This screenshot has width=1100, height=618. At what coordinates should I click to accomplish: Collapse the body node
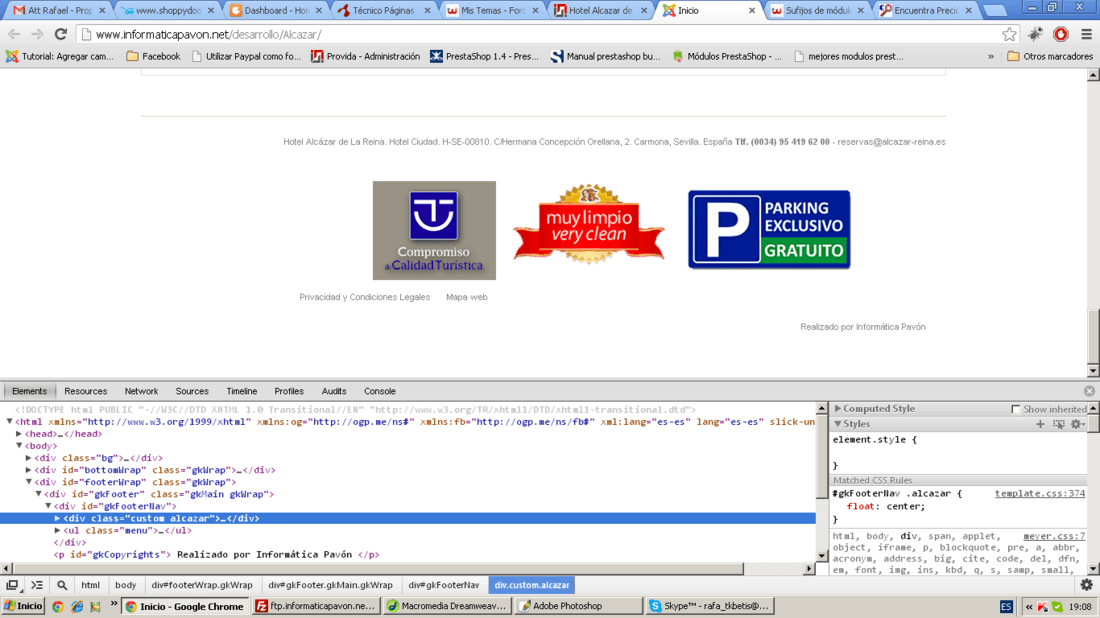[19, 445]
